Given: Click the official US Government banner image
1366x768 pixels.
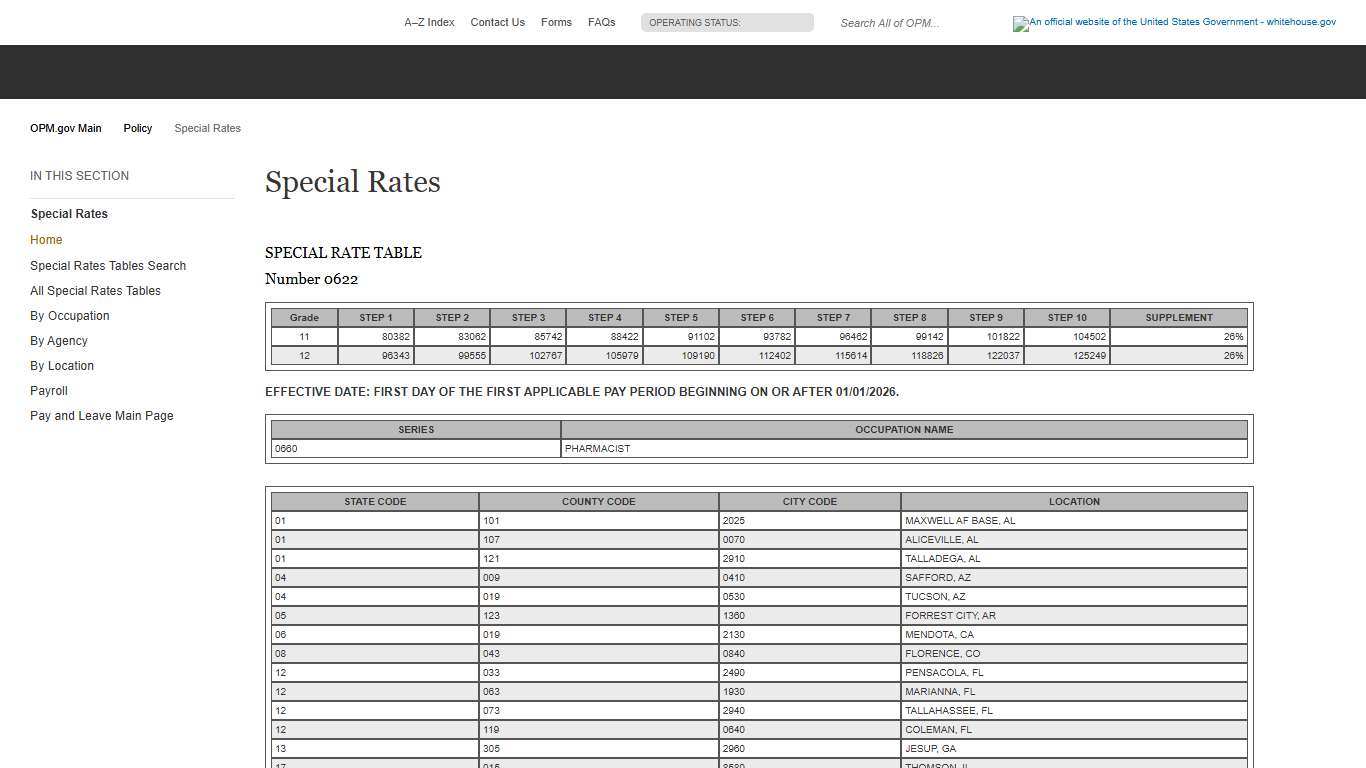Looking at the screenshot, I should (x=1174, y=23).
